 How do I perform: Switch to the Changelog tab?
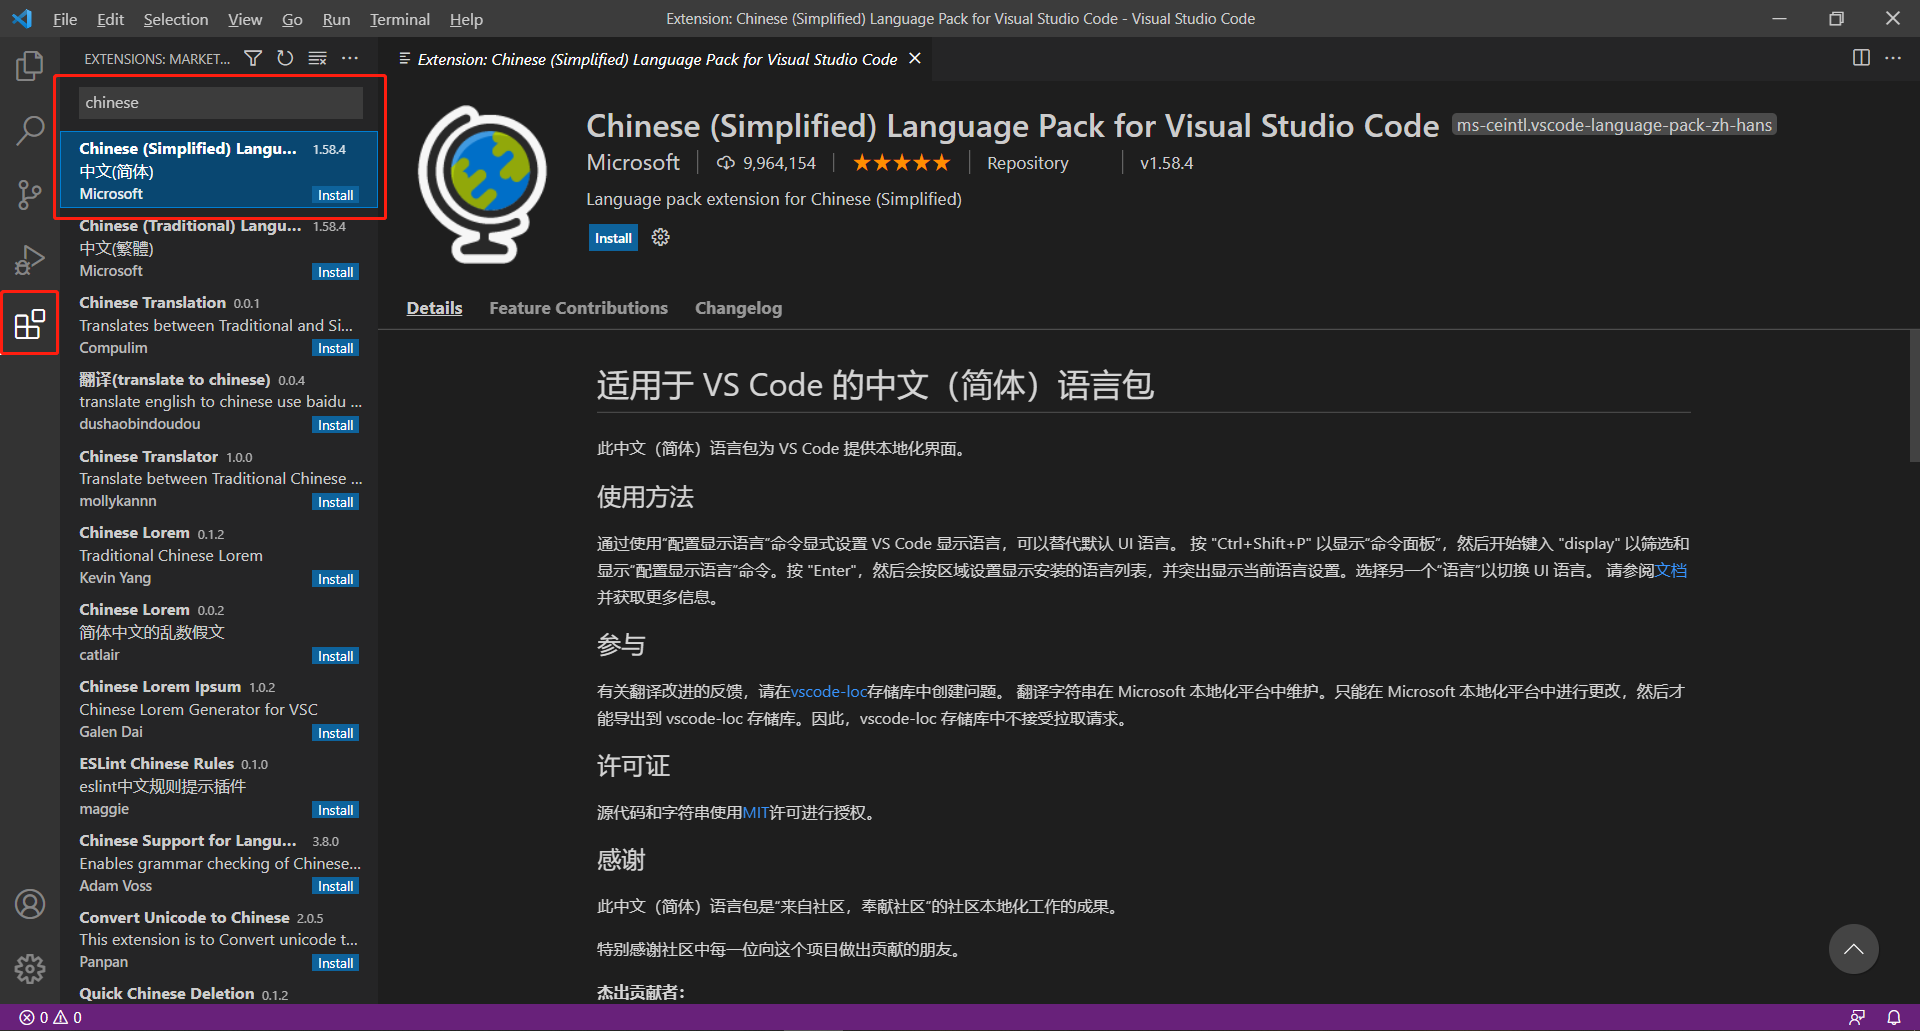(x=738, y=307)
